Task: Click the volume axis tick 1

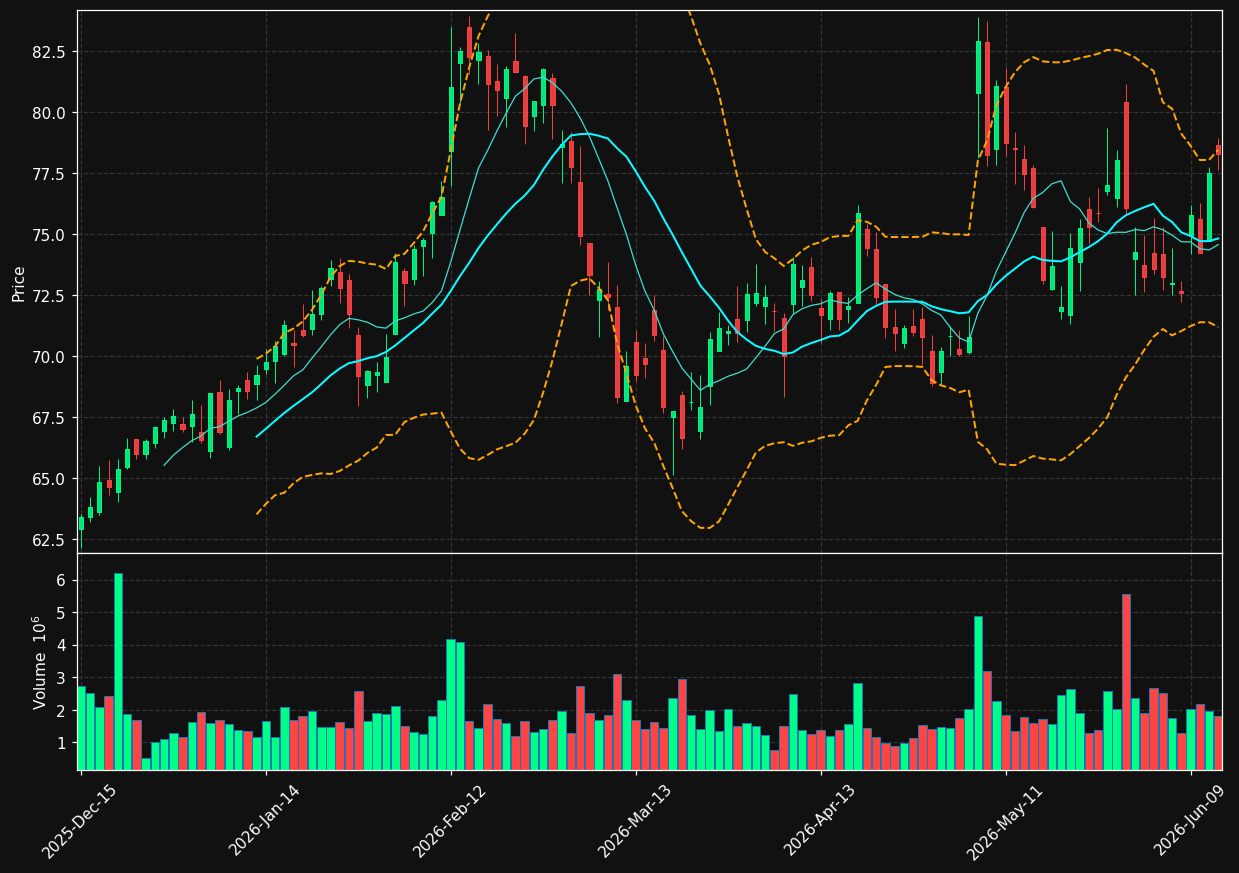Action: 61,743
